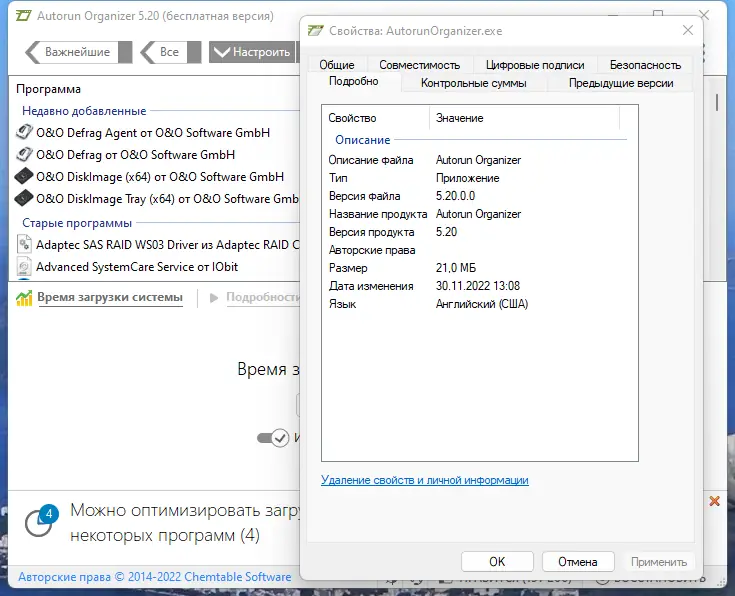
Task: Switch to the Совместимость tab
Action: pyautogui.click(x=420, y=65)
